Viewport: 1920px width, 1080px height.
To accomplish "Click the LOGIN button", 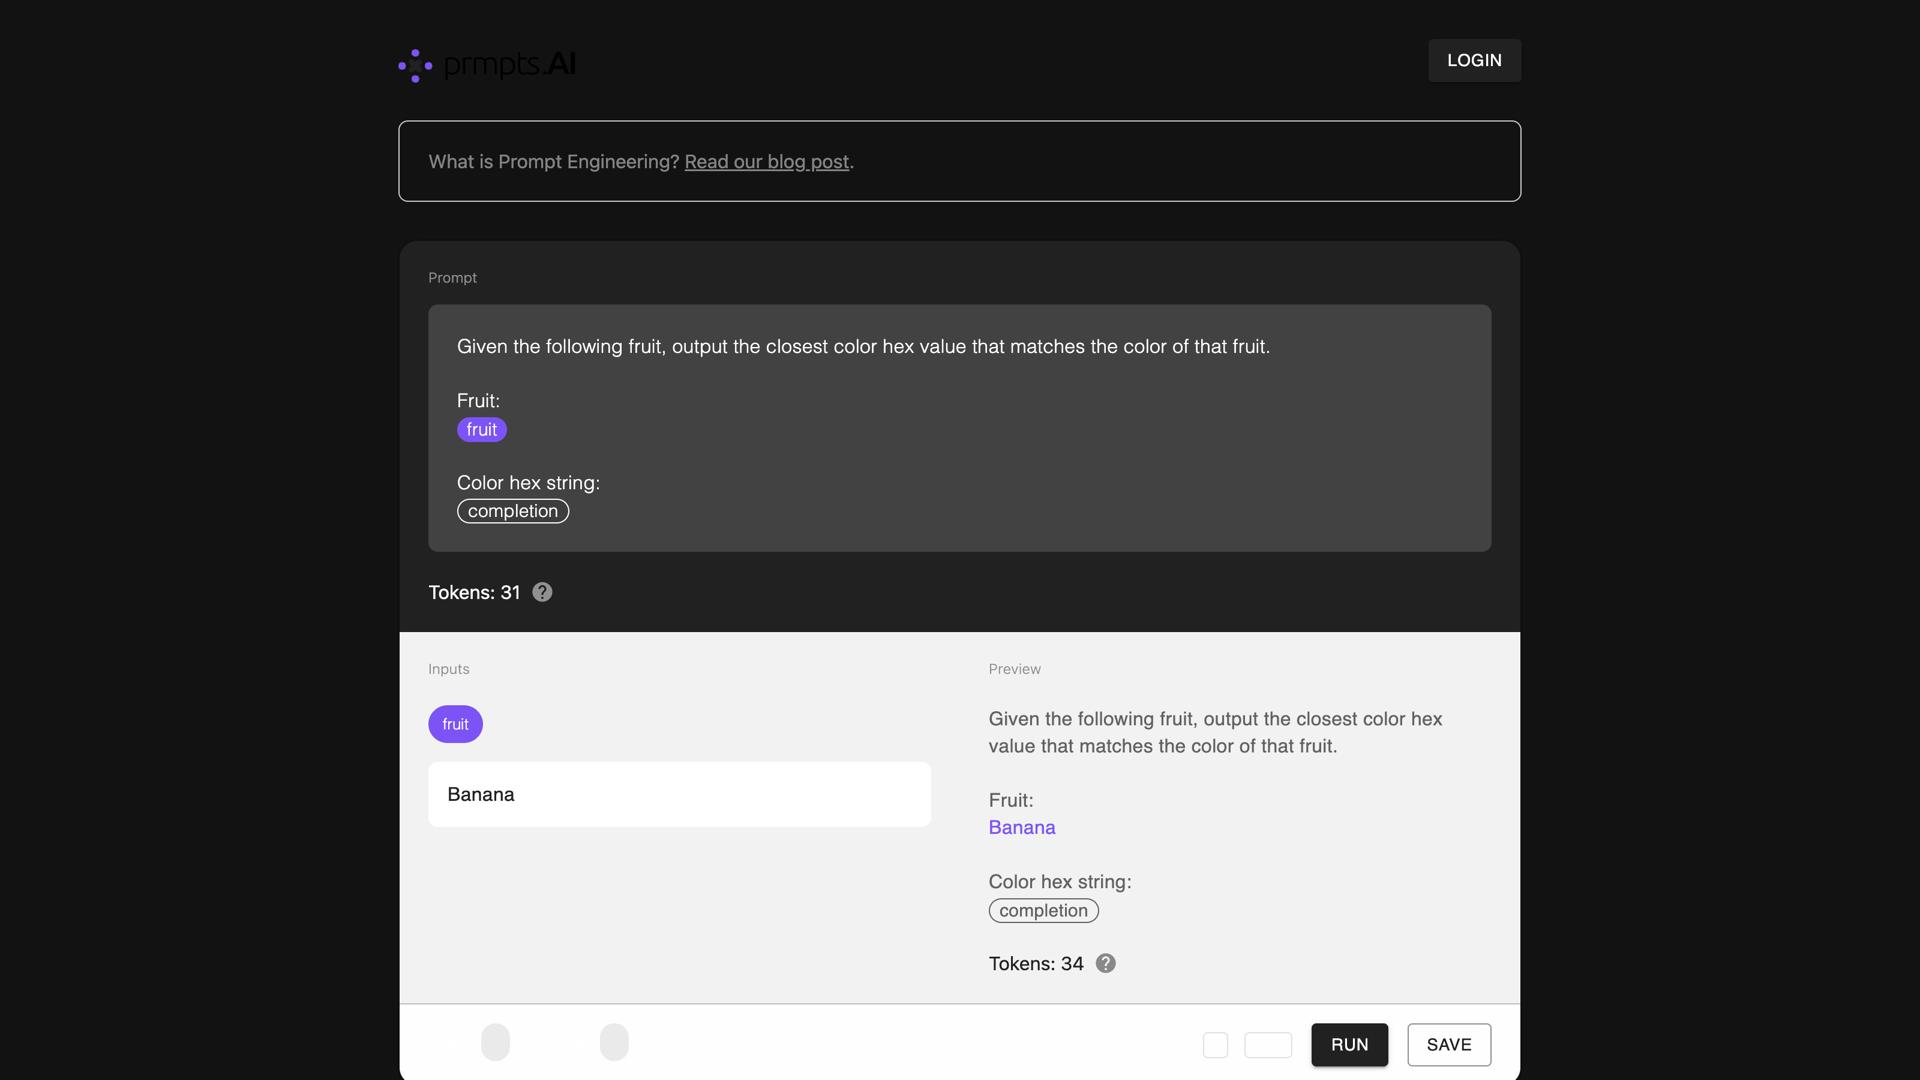I will (1473, 60).
